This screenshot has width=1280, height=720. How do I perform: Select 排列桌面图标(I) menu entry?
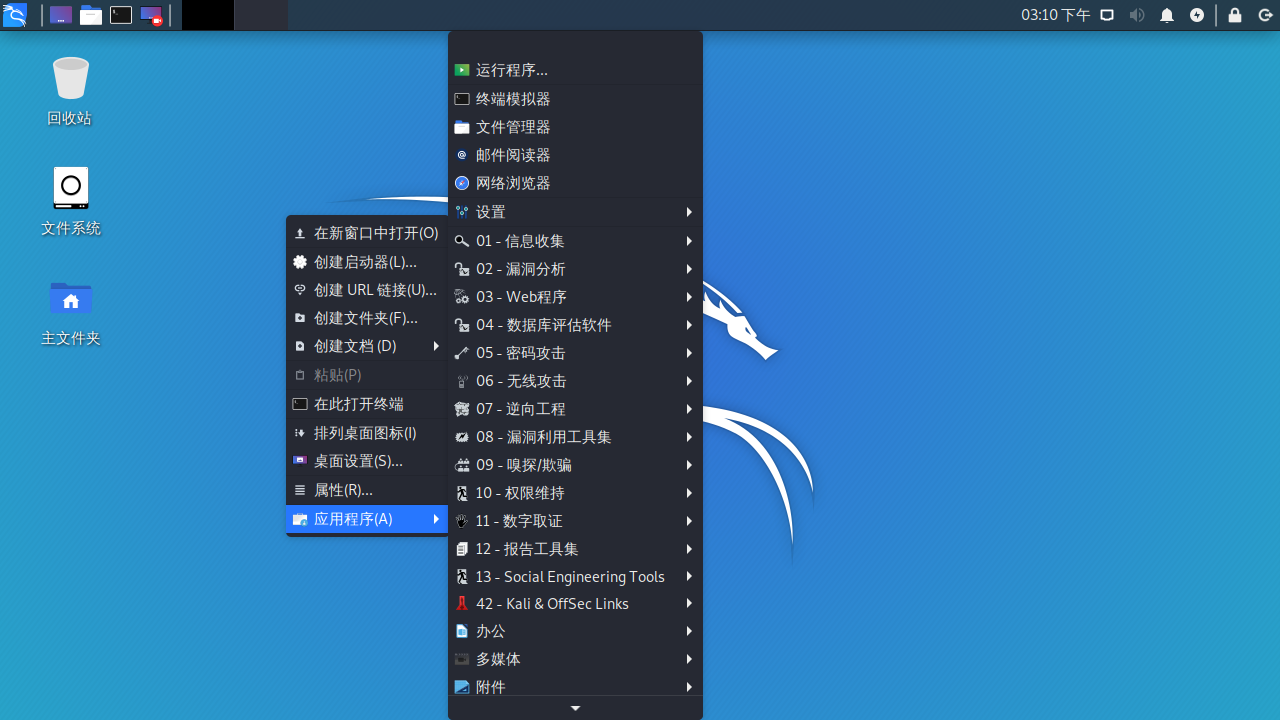point(367,433)
